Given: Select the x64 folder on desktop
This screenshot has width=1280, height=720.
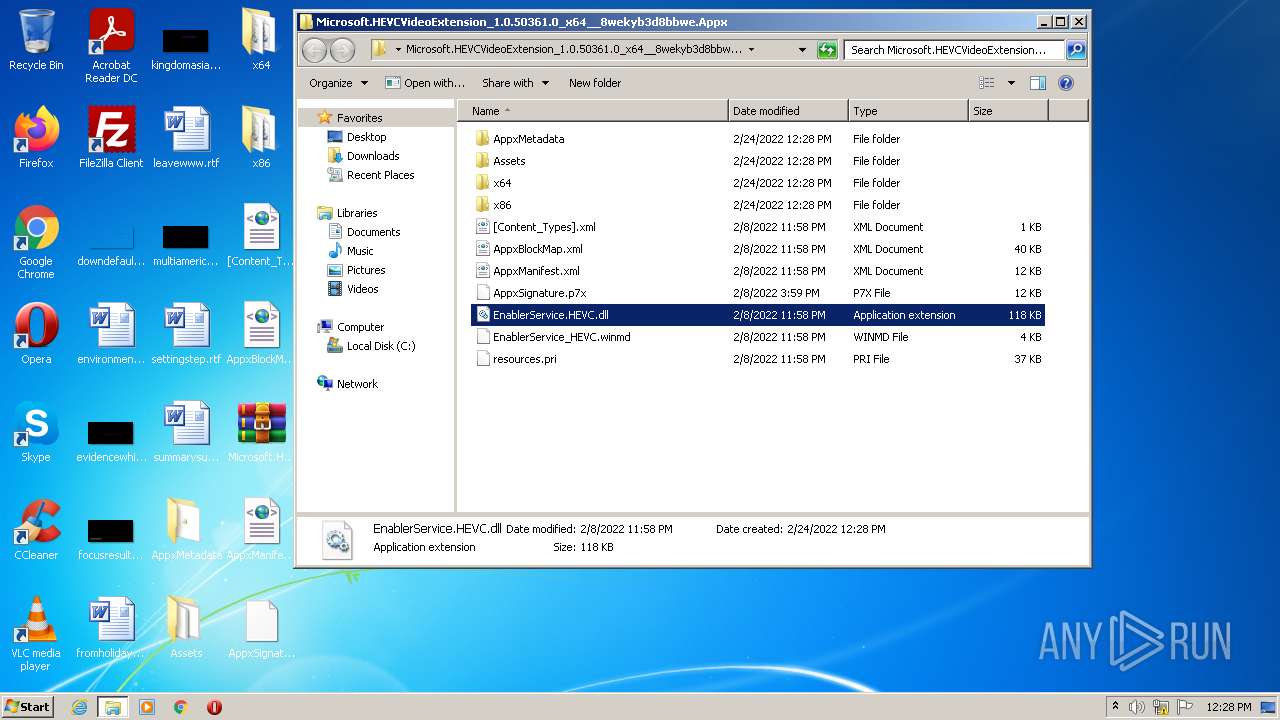Looking at the screenshot, I should point(261,40).
